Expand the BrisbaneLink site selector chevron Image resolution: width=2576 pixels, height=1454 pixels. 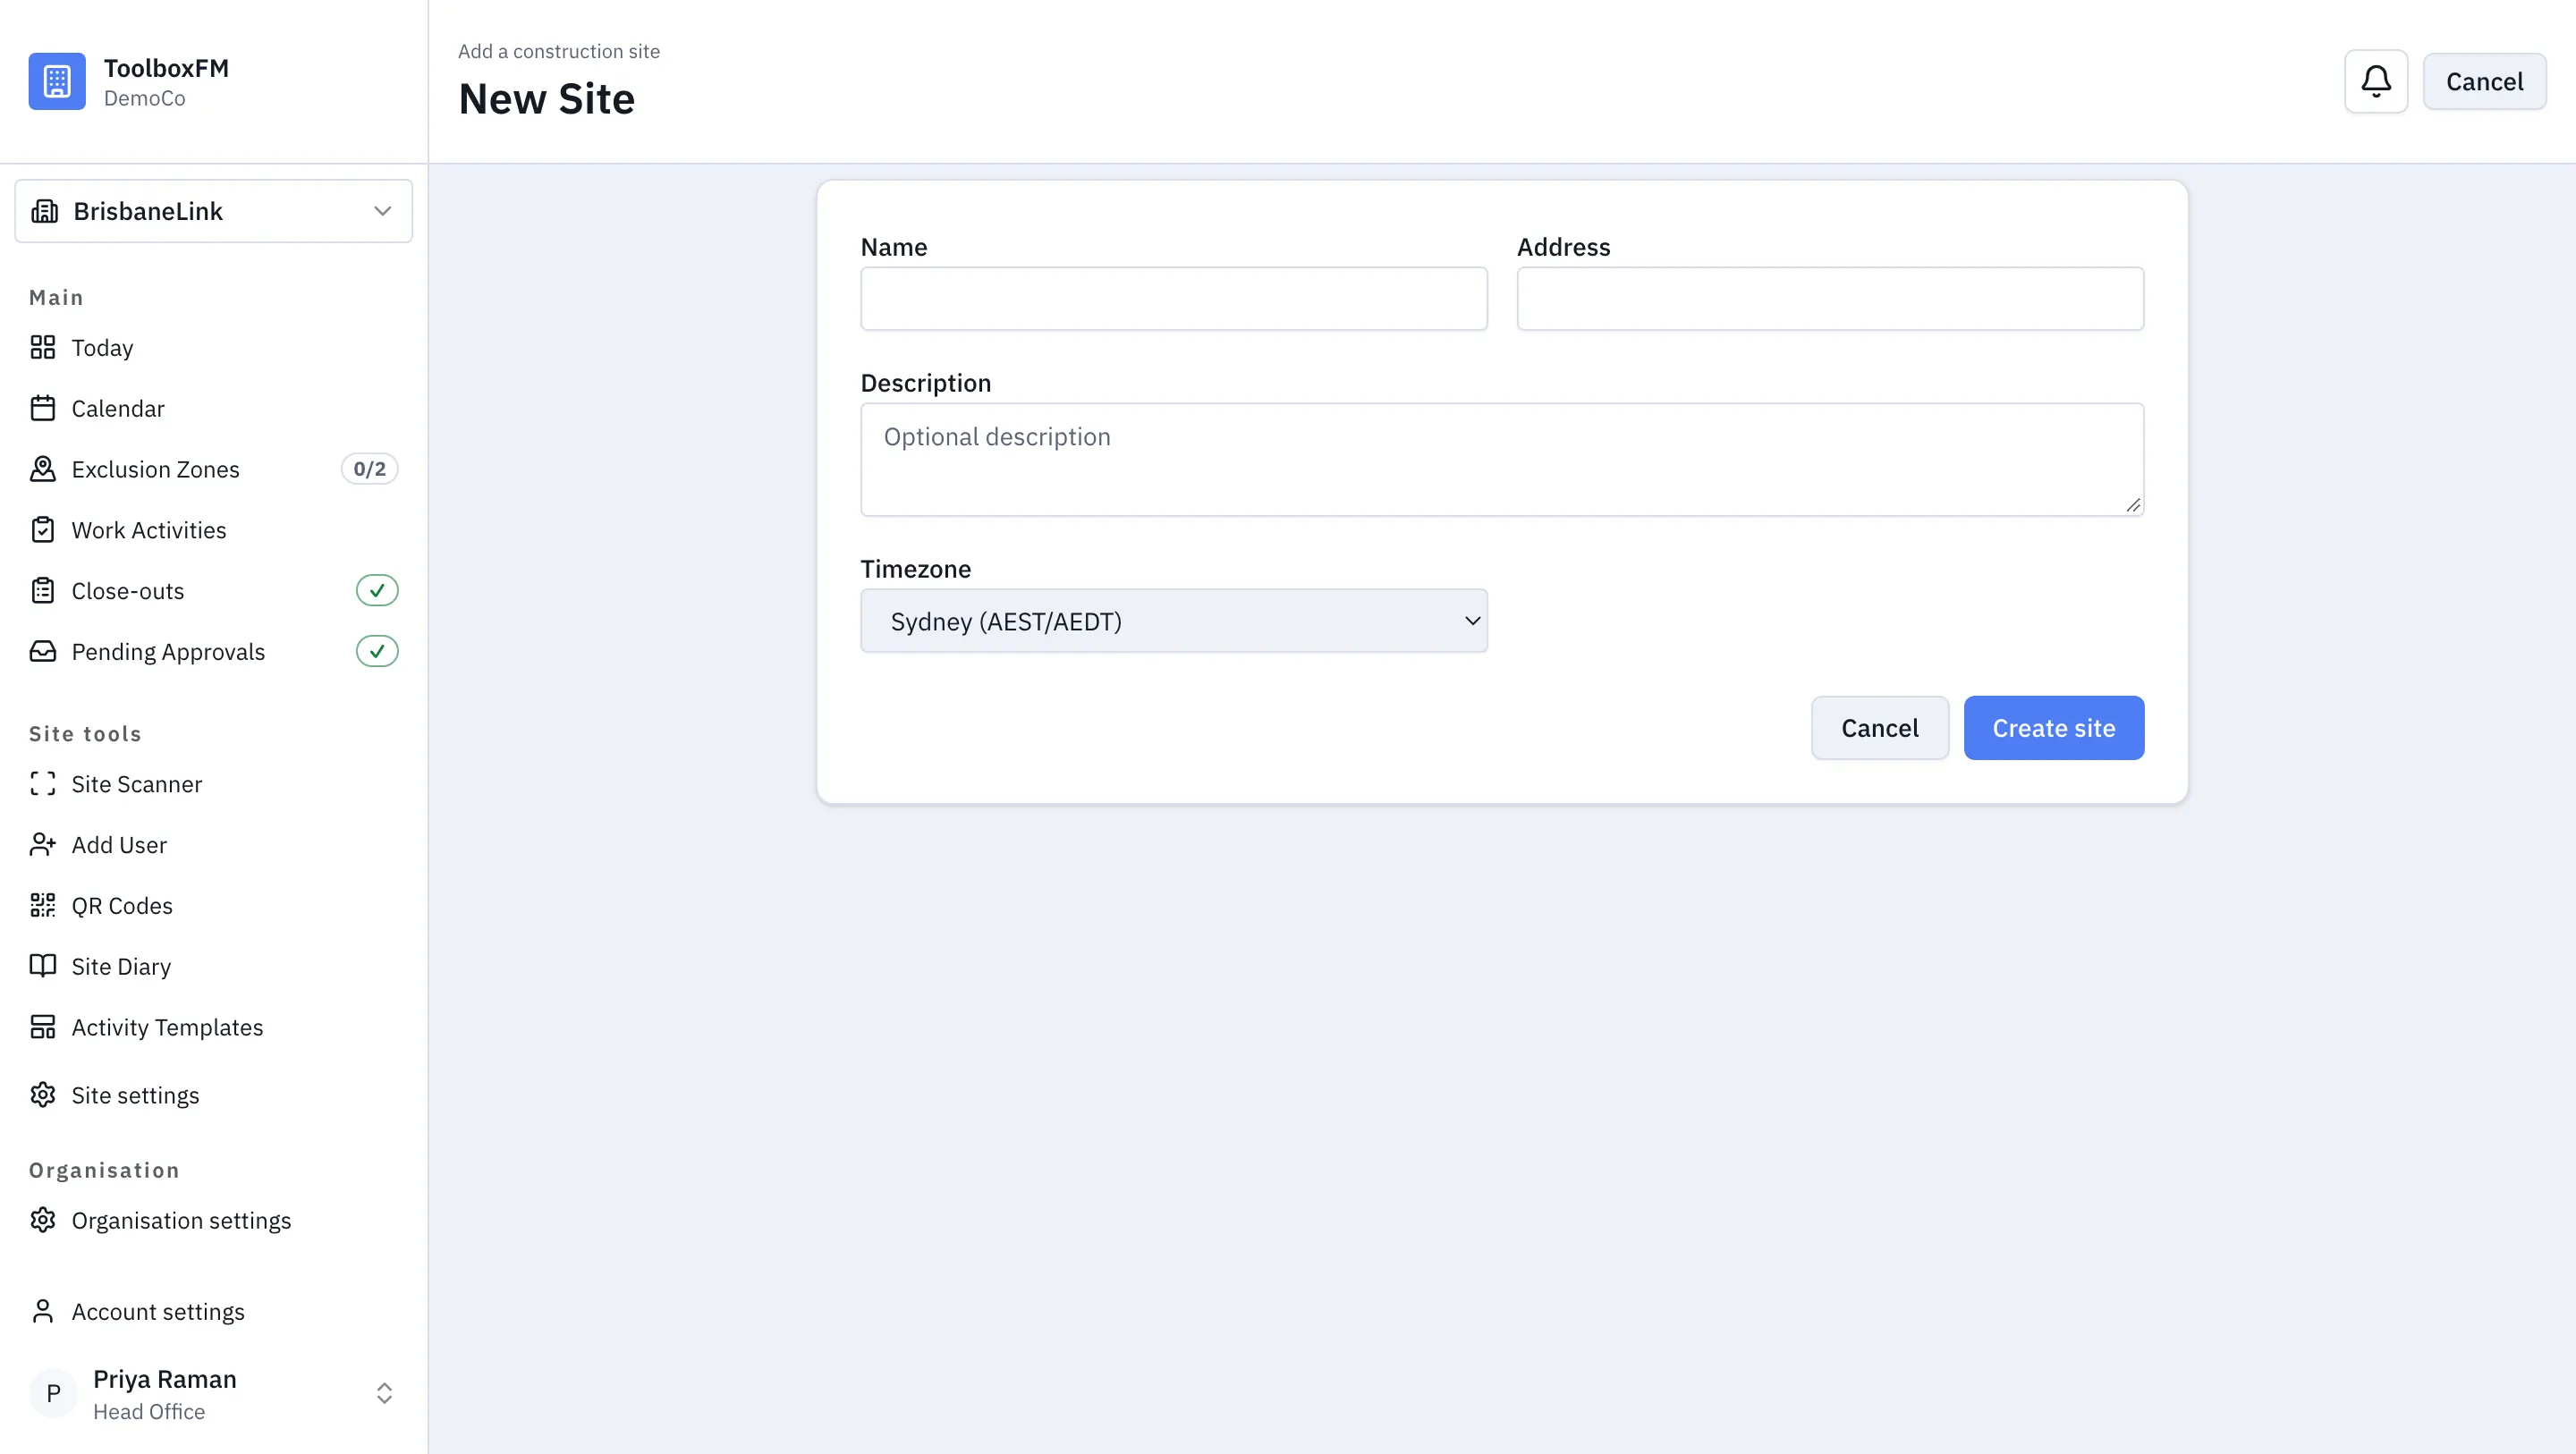(x=382, y=211)
